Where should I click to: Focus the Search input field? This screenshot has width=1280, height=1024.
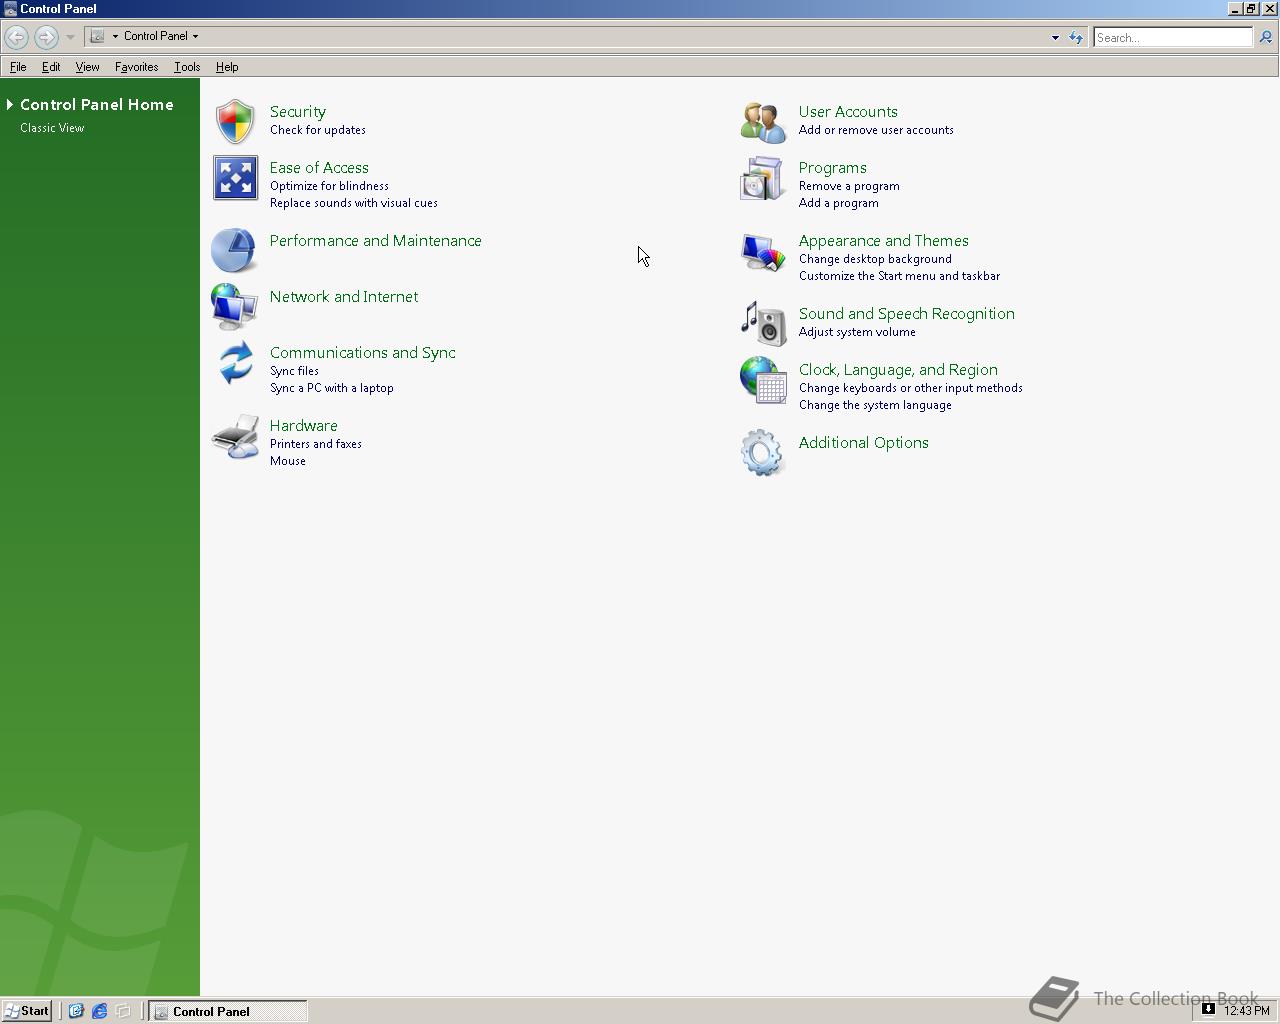(x=1173, y=37)
